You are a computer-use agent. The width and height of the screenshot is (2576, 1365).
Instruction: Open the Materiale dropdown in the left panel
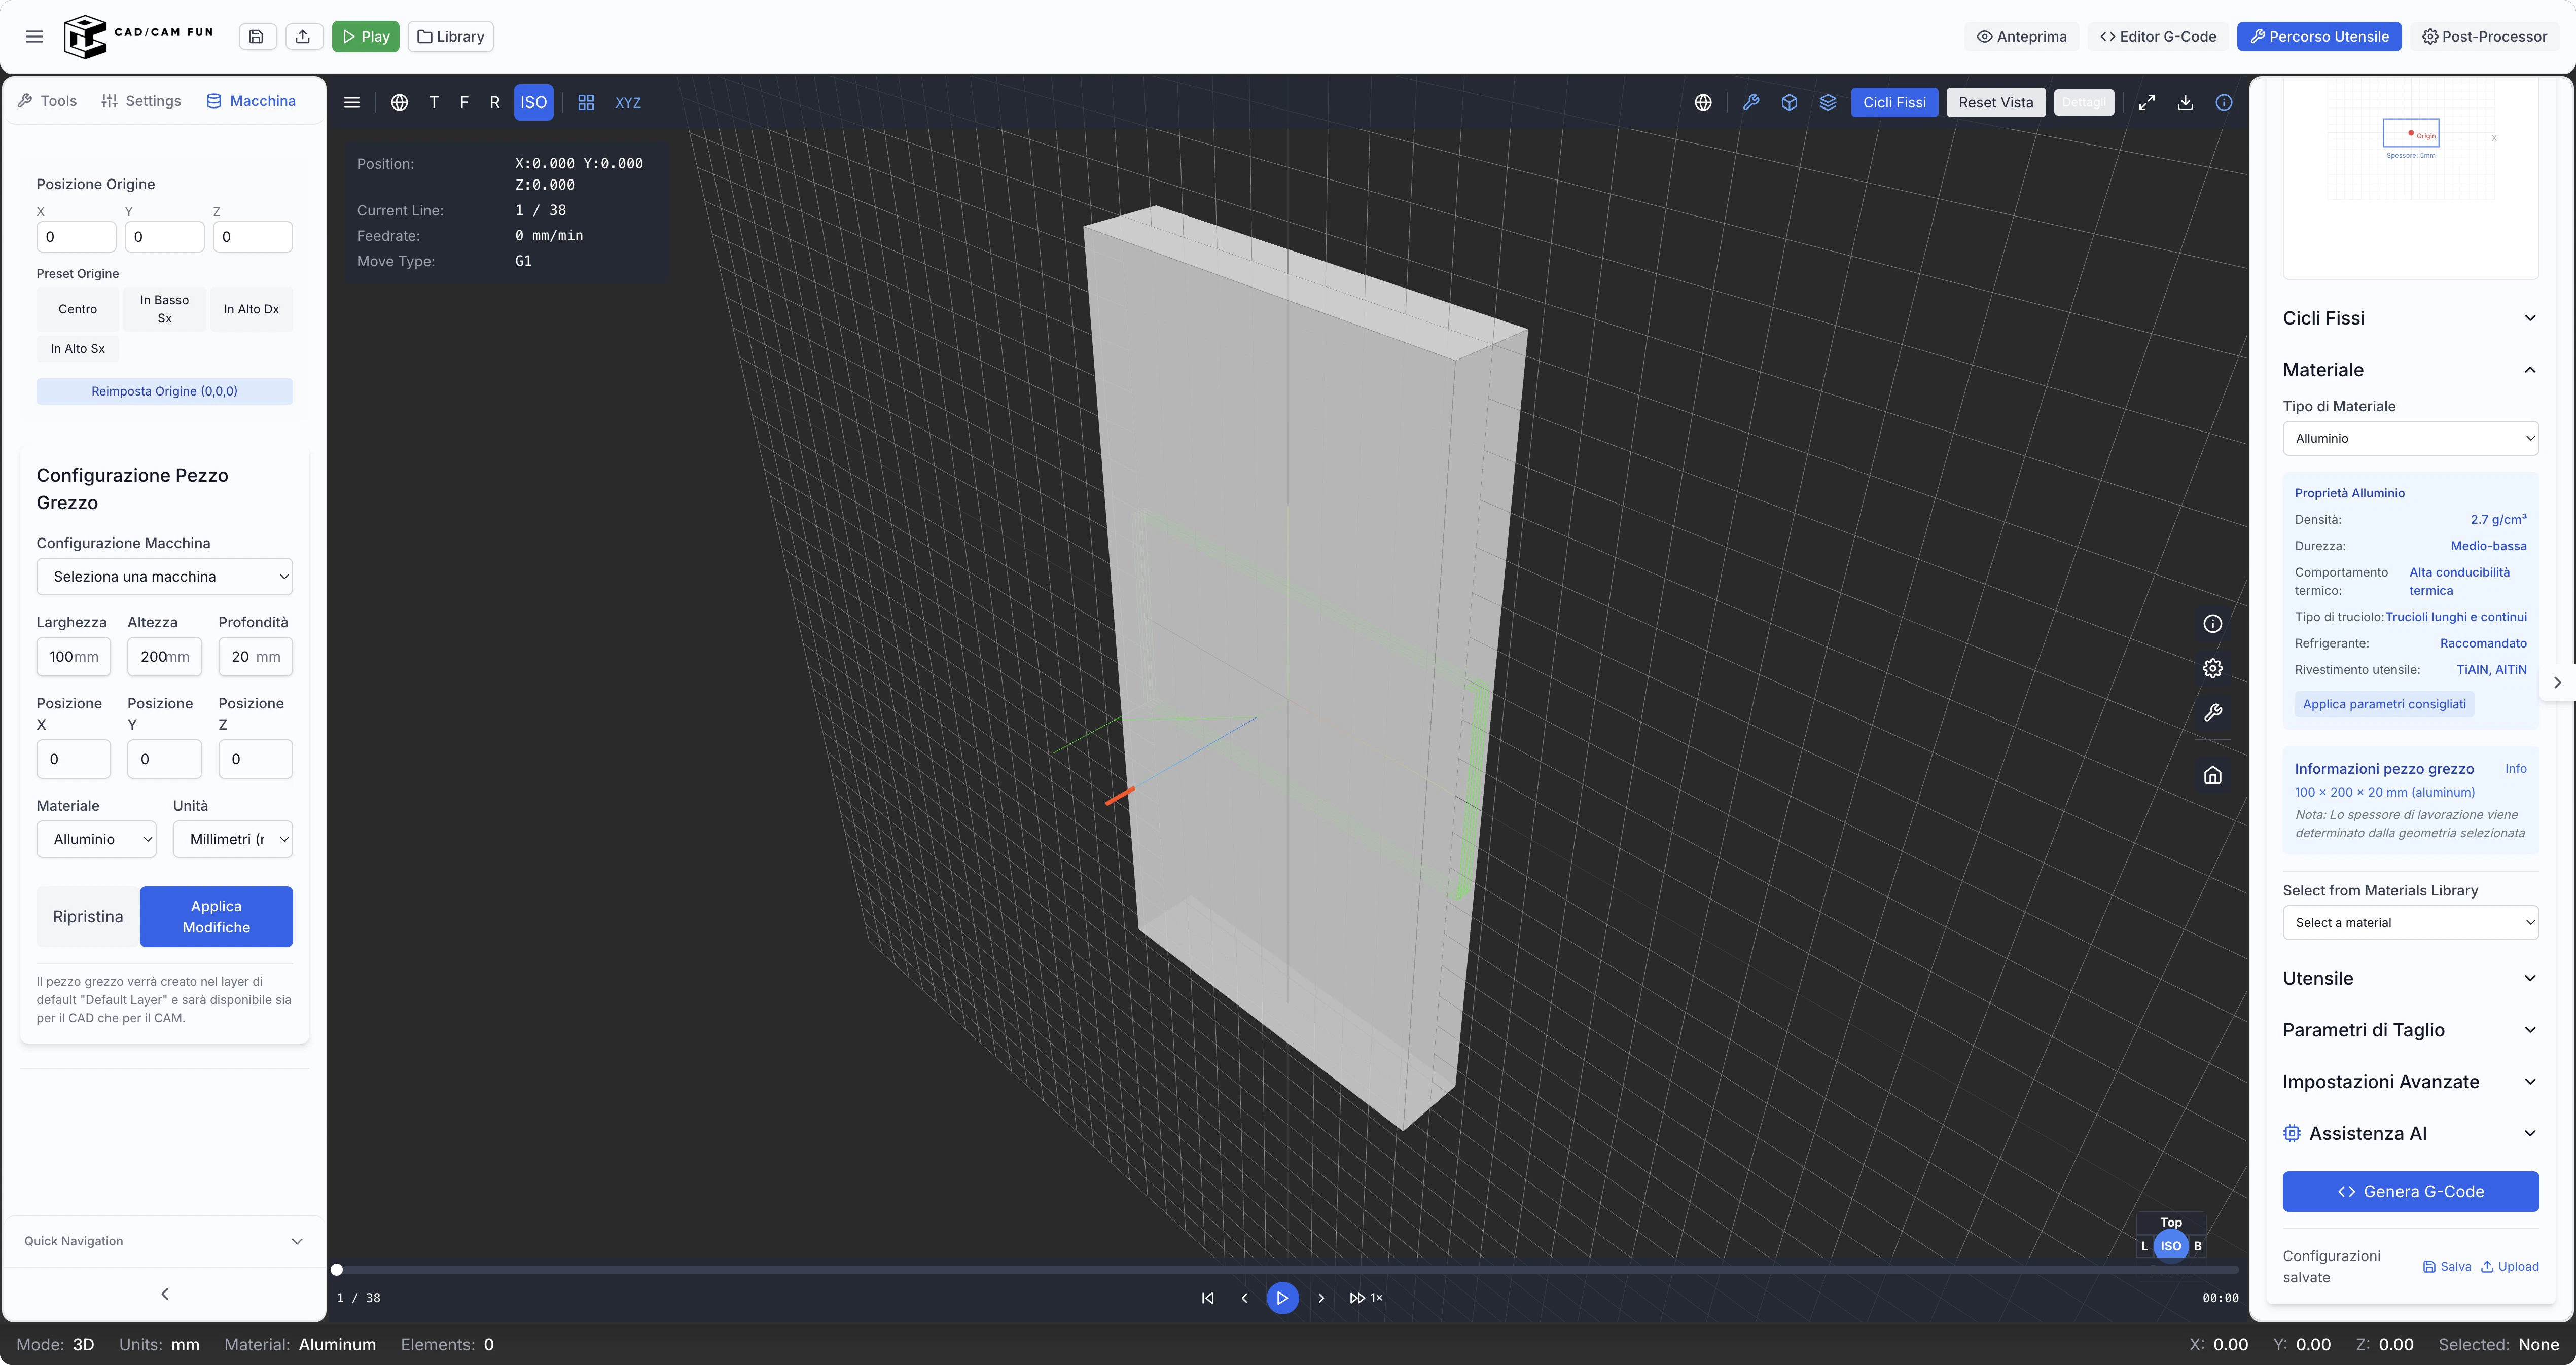97,840
